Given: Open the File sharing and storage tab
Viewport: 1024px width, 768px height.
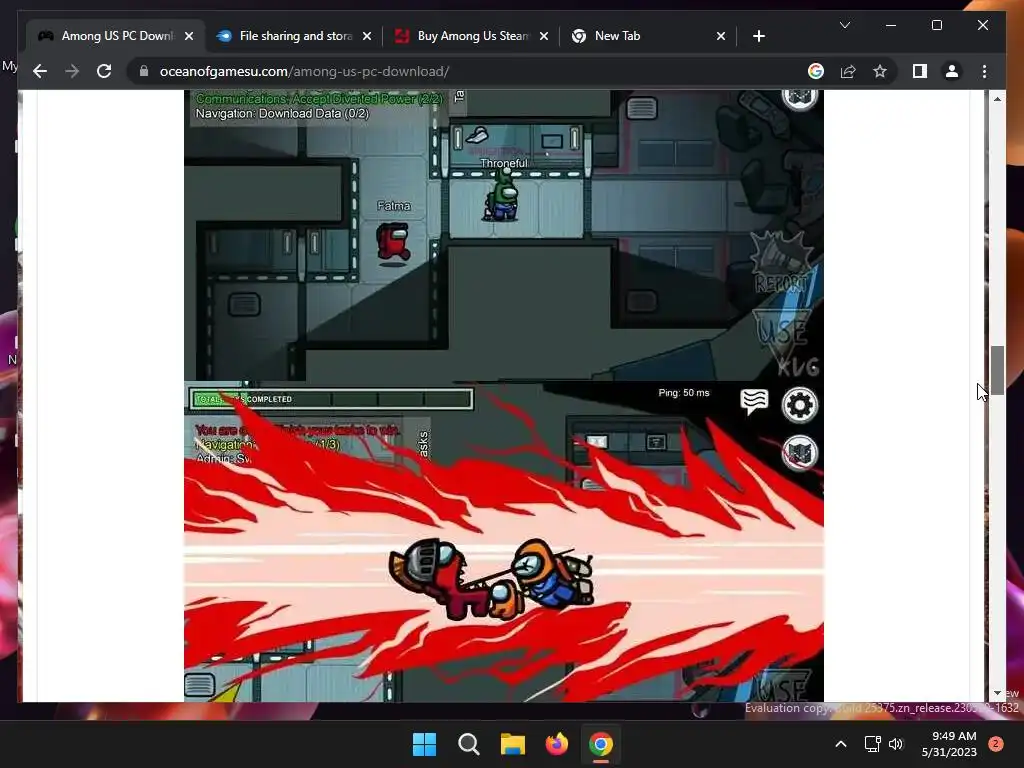Looking at the screenshot, I should (294, 37).
